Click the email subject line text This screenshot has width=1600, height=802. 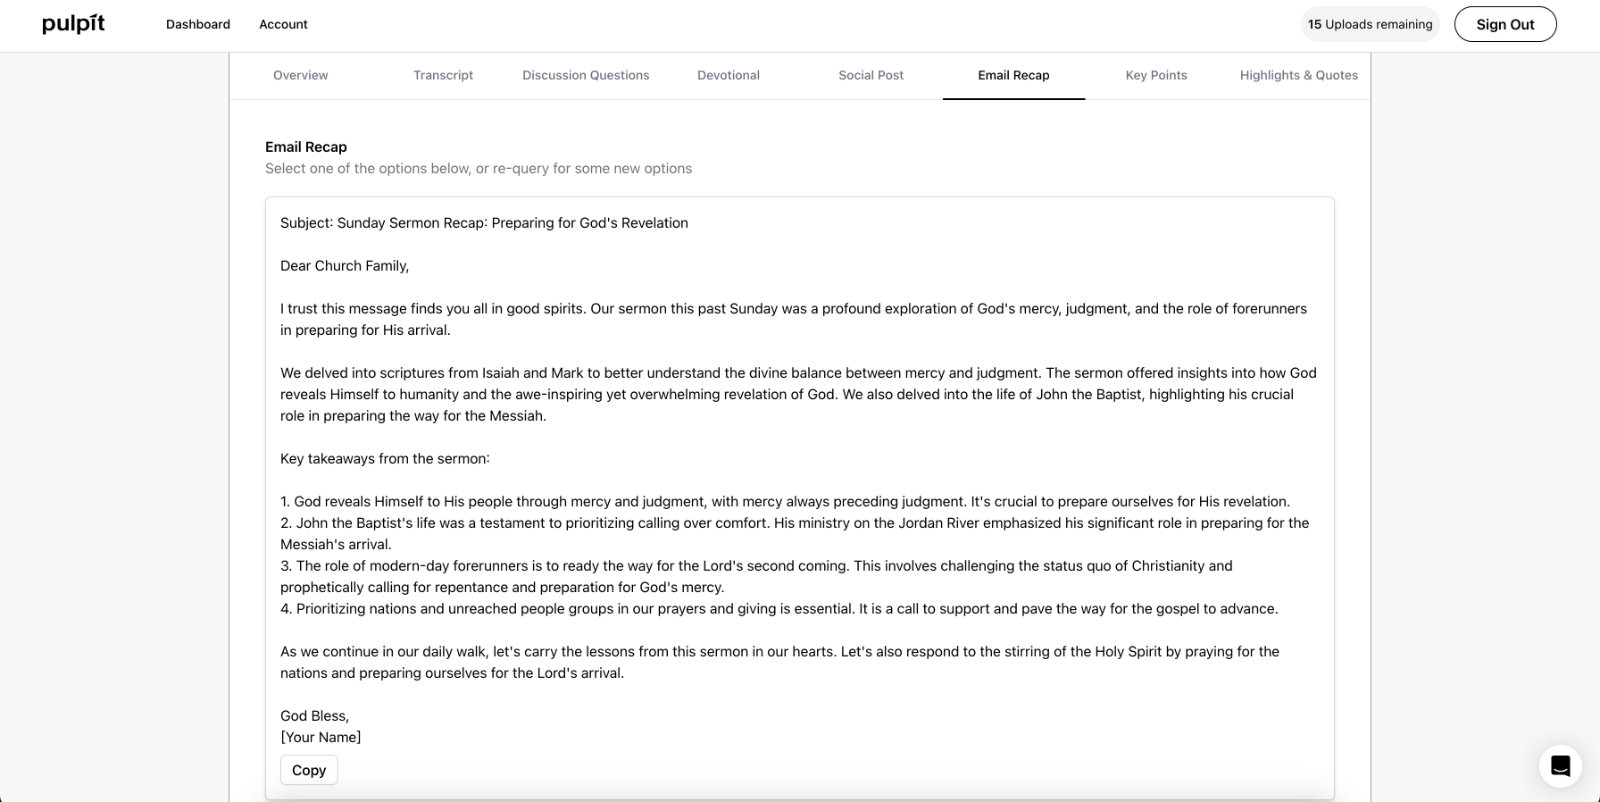pos(484,223)
